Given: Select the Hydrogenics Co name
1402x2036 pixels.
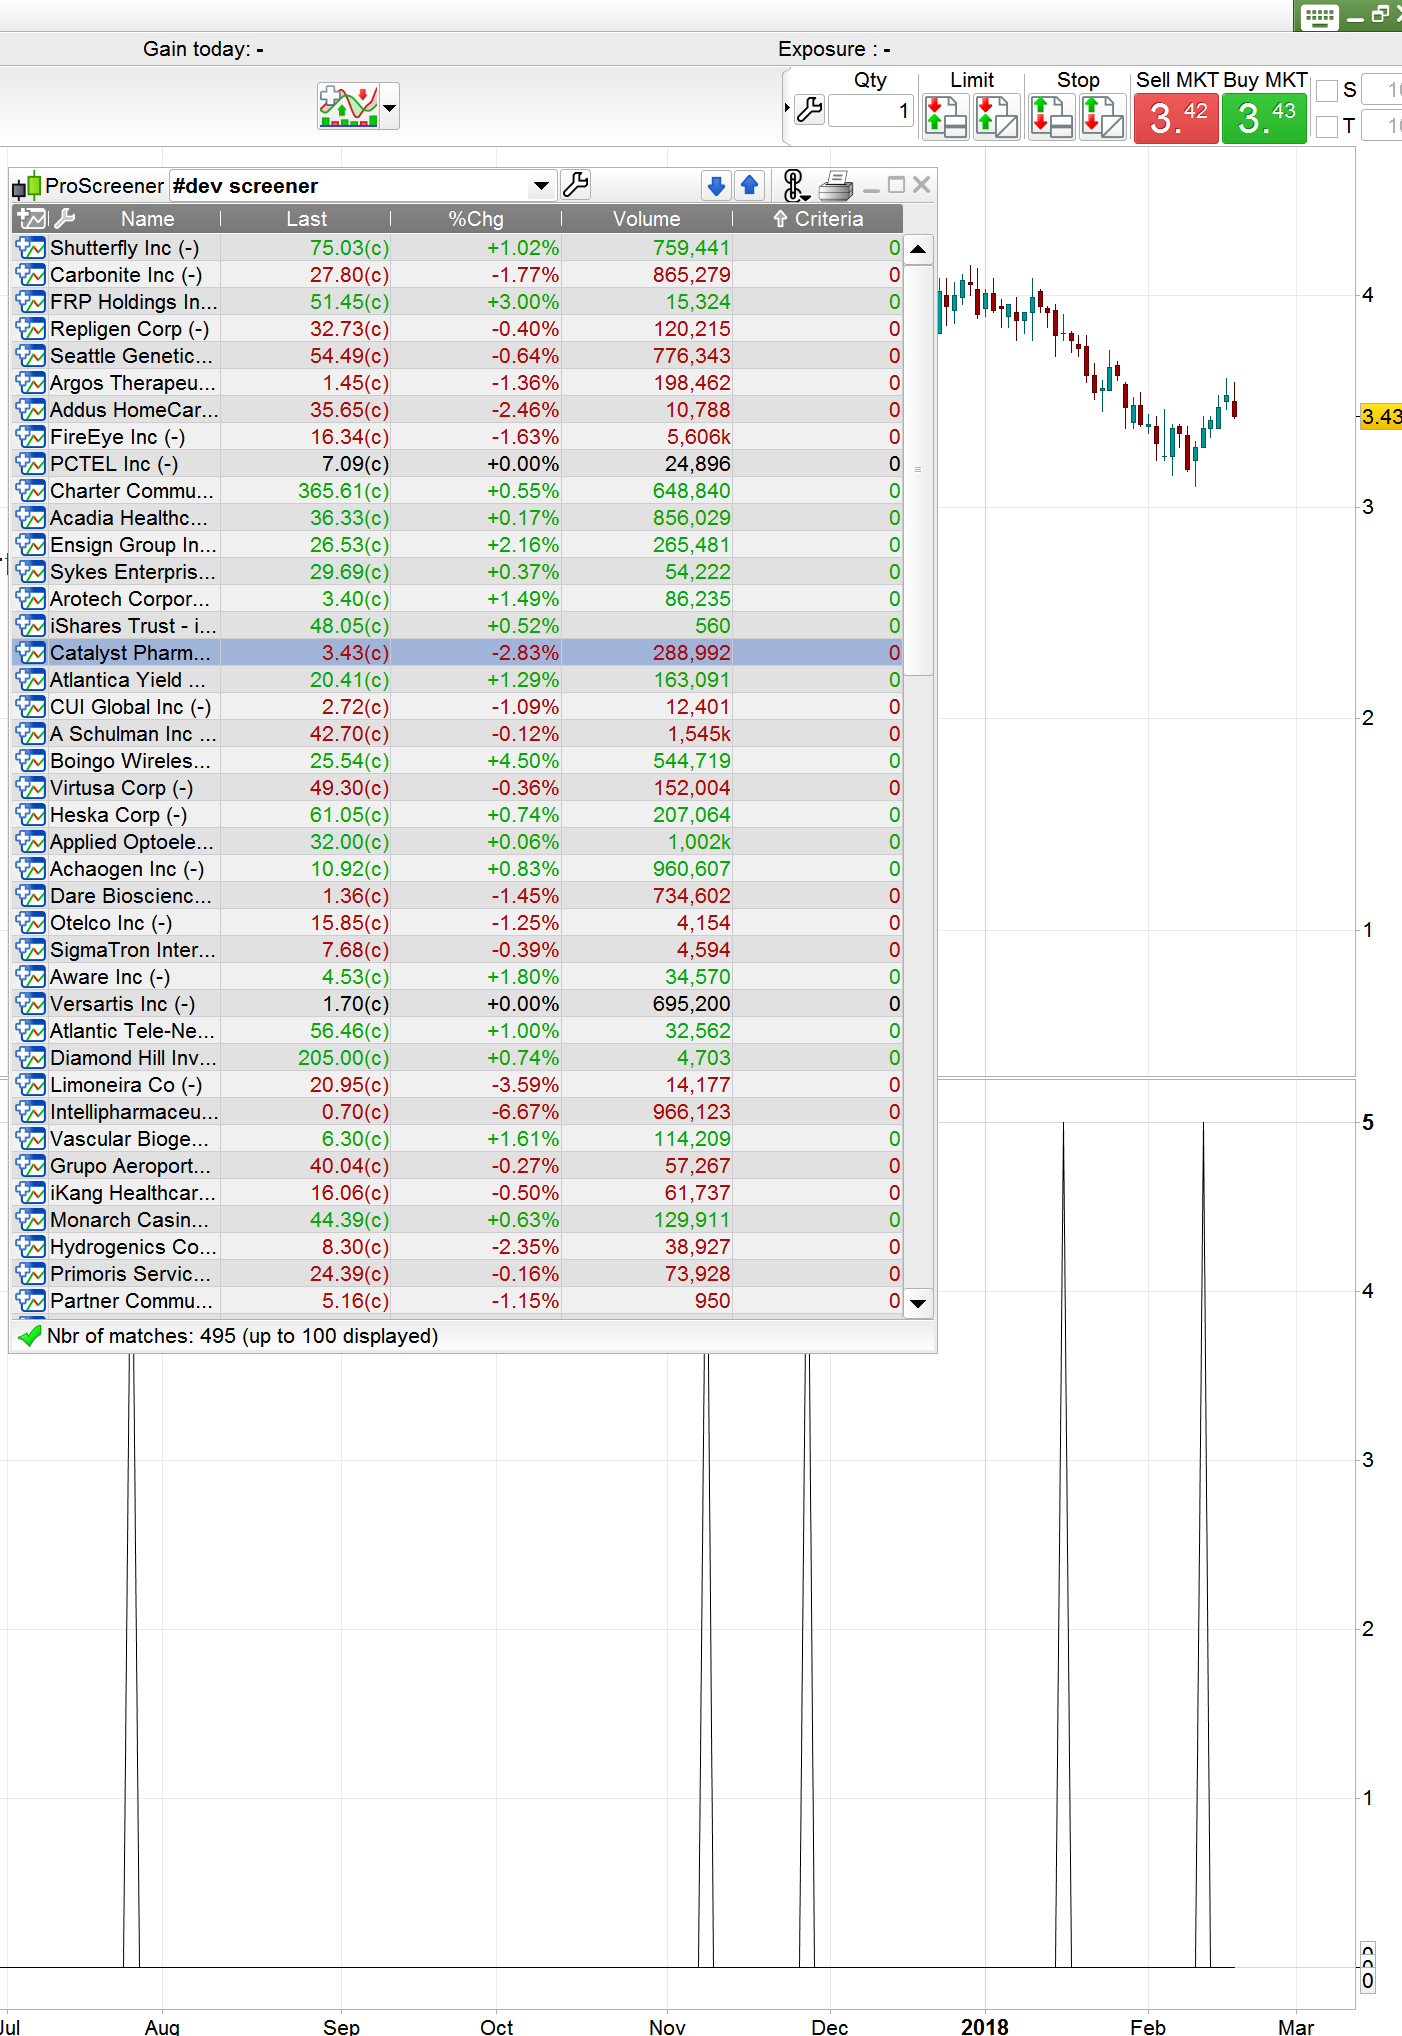Looking at the screenshot, I should pos(133,1247).
